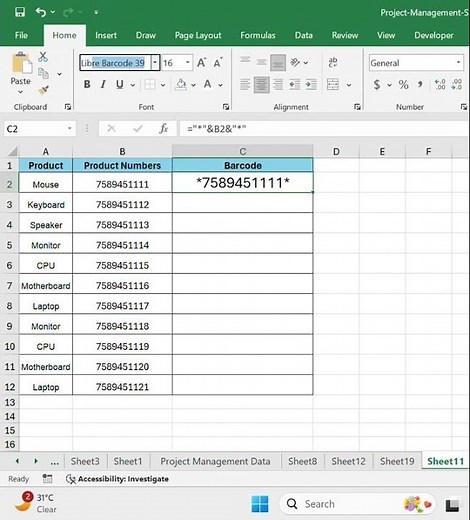Increase decimal places
This screenshot has width=470, height=520.
coord(440,84)
